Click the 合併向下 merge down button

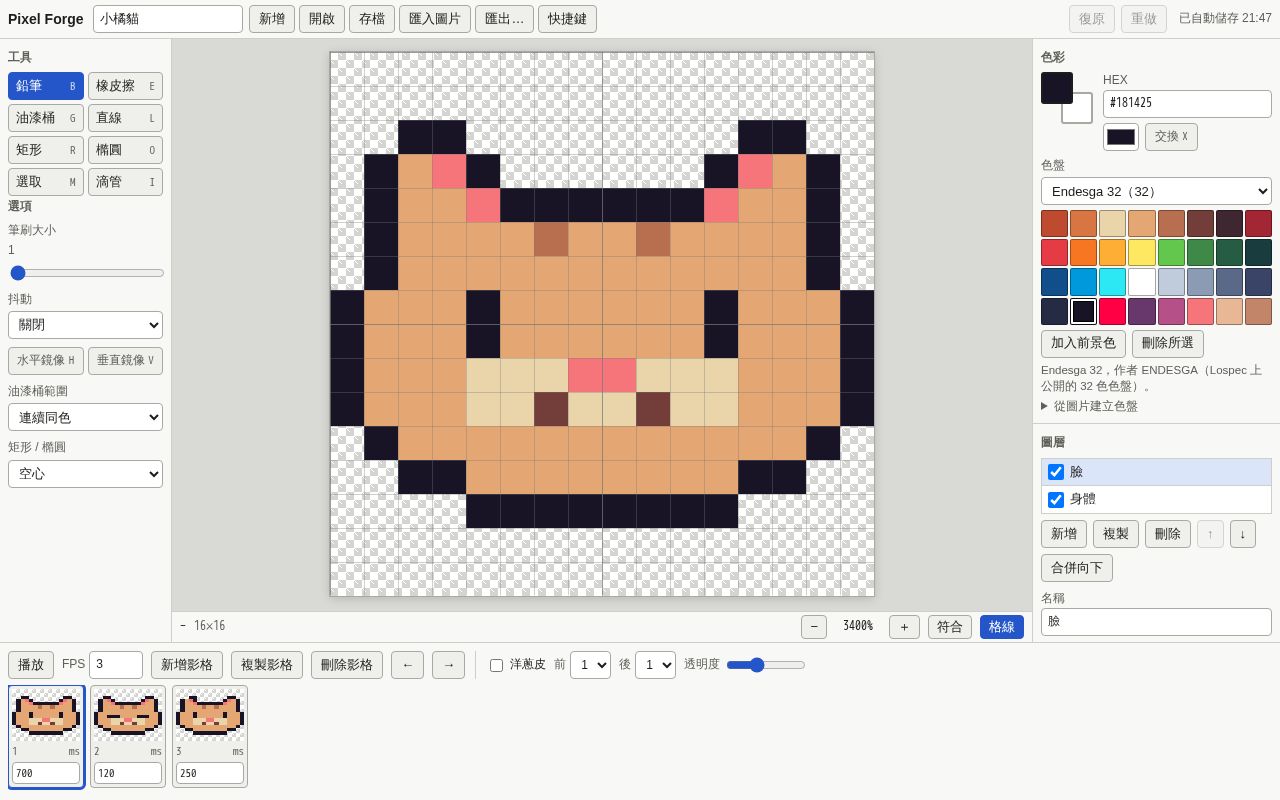[1077, 568]
